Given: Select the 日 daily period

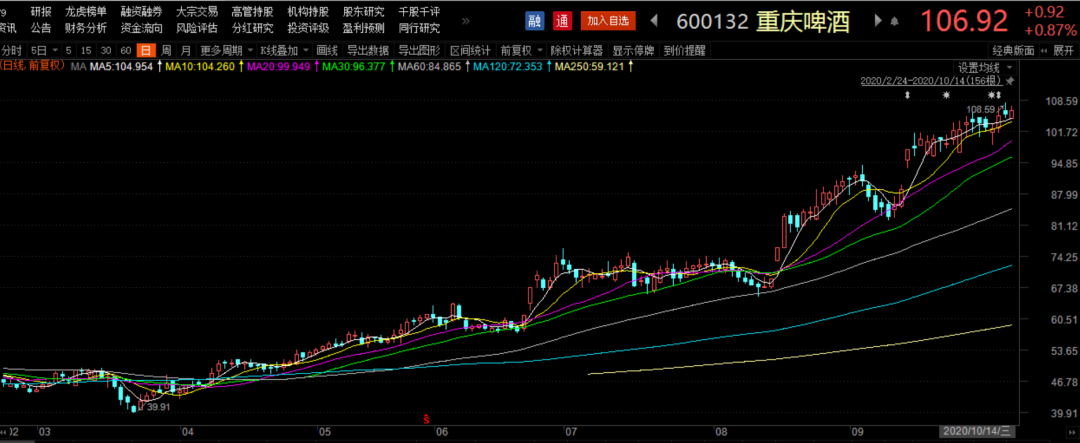Looking at the screenshot, I should click(146, 50).
